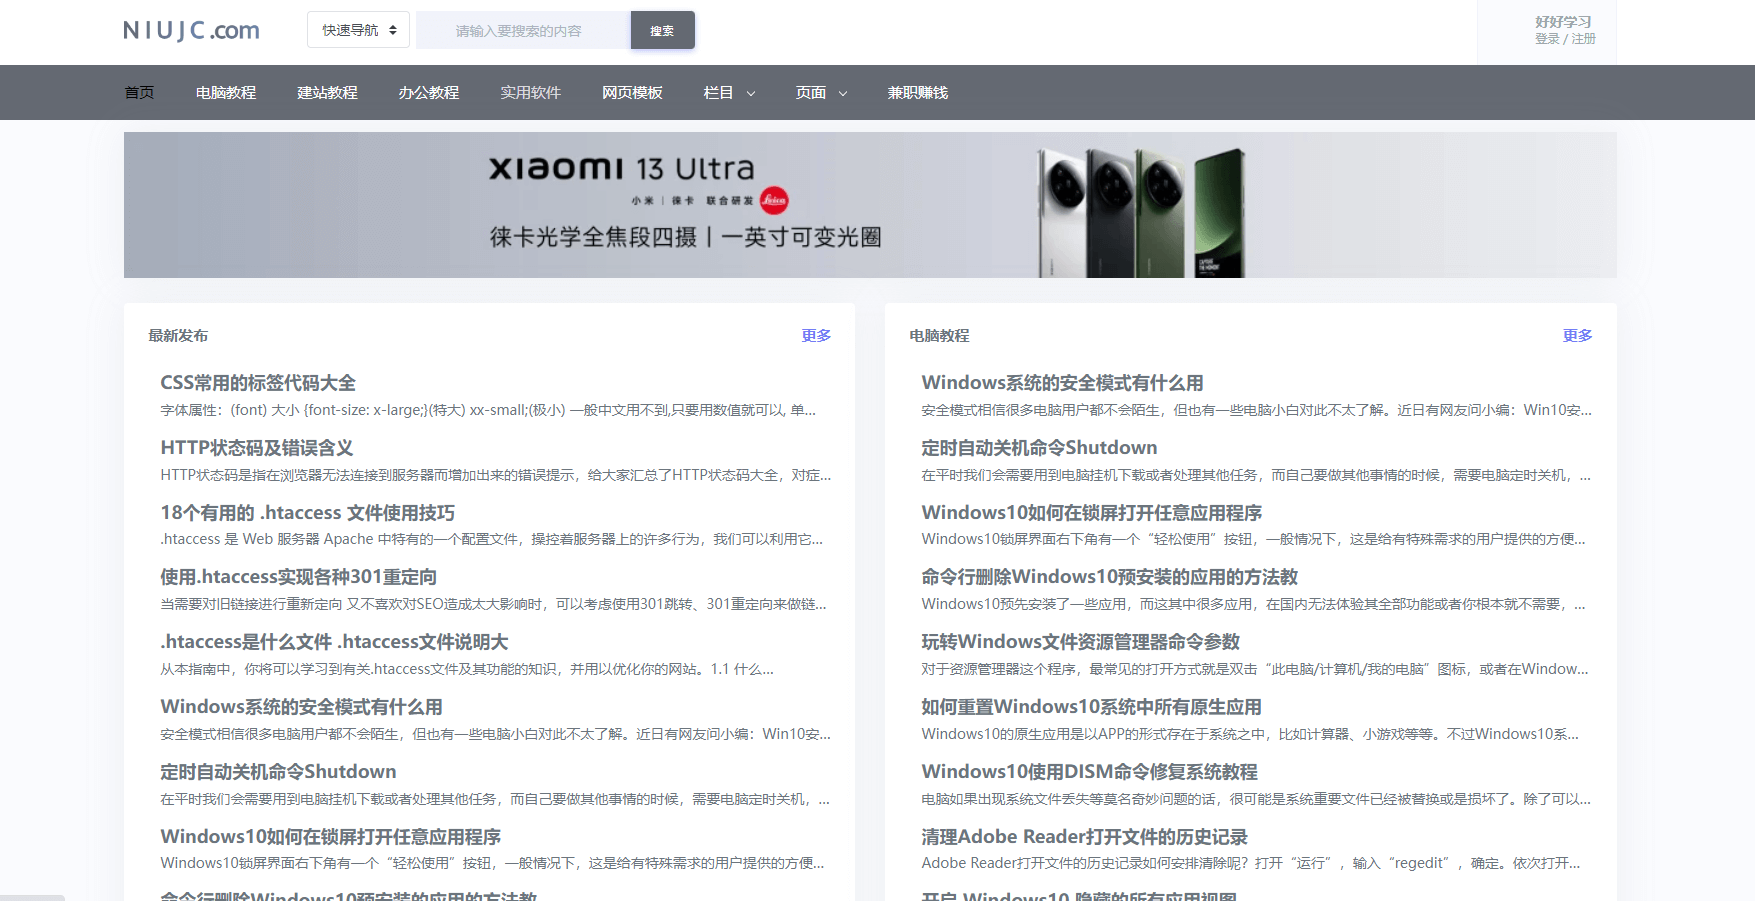
Task: Click summary starting .htaccess 是 Web 服务器 Apache
Action: point(491,539)
